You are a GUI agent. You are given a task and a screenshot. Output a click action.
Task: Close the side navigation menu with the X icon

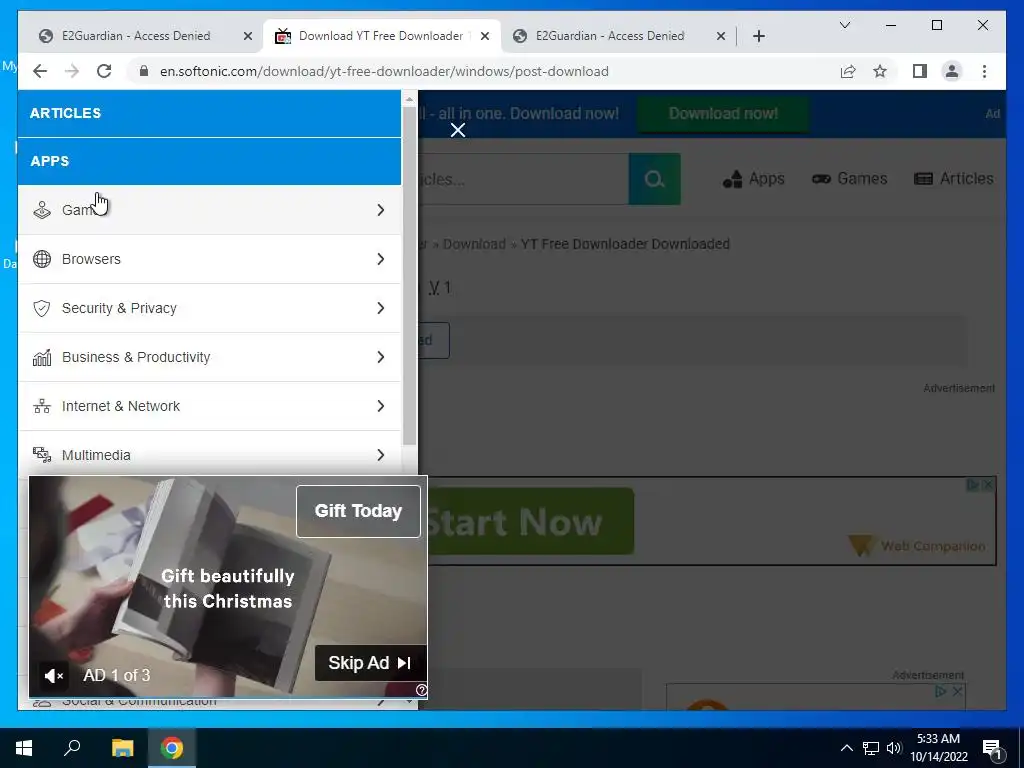(x=458, y=130)
